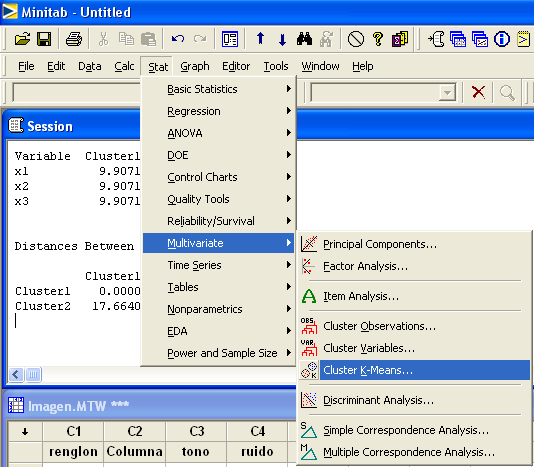Click the Edit Last Dialog icon

230,39
